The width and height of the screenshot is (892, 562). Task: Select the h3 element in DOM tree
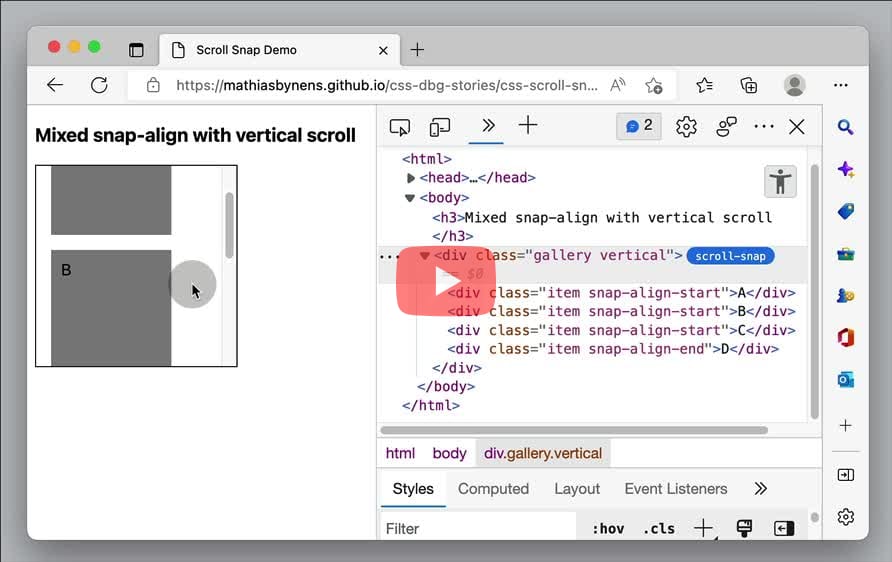(602, 226)
